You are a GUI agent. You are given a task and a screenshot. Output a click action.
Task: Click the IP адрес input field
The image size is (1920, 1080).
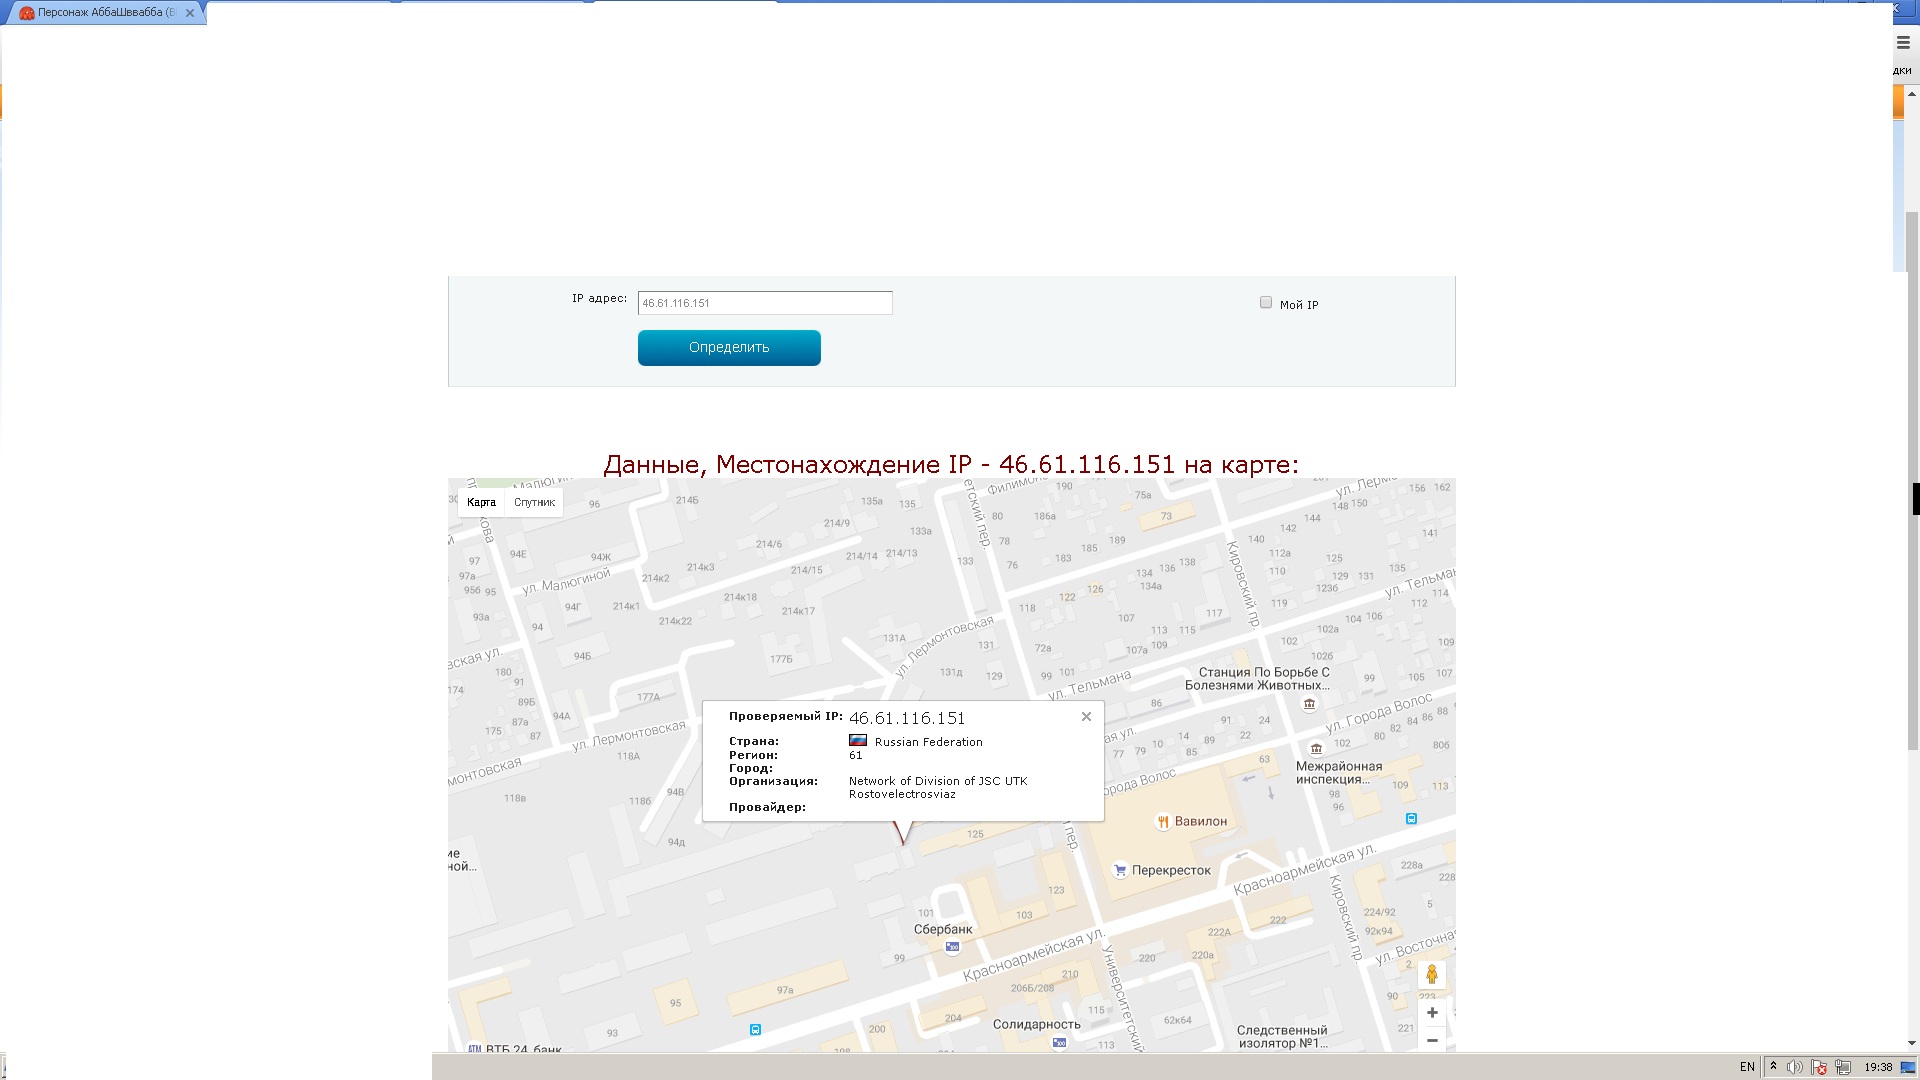click(x=765, y=303)
